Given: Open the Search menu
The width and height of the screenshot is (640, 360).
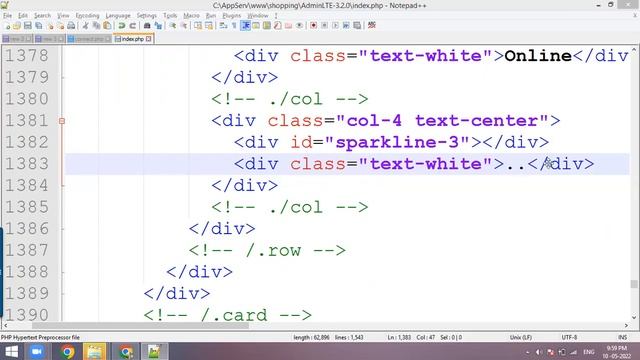Looking at the screenshot, I should point(42,16).
